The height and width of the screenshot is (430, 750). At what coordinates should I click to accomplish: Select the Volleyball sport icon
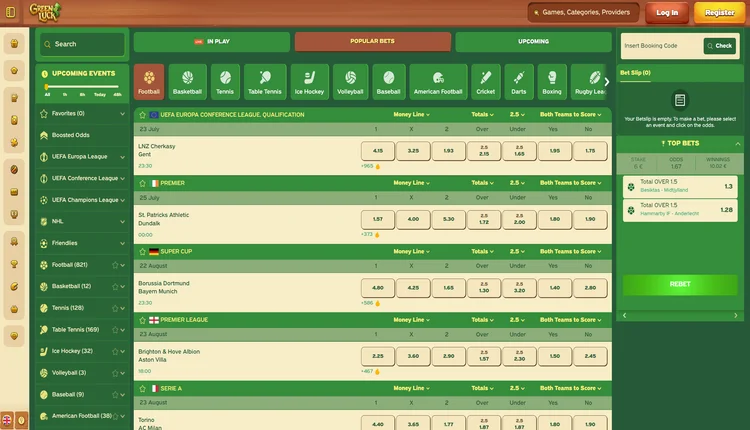click(x=350, y=82)
